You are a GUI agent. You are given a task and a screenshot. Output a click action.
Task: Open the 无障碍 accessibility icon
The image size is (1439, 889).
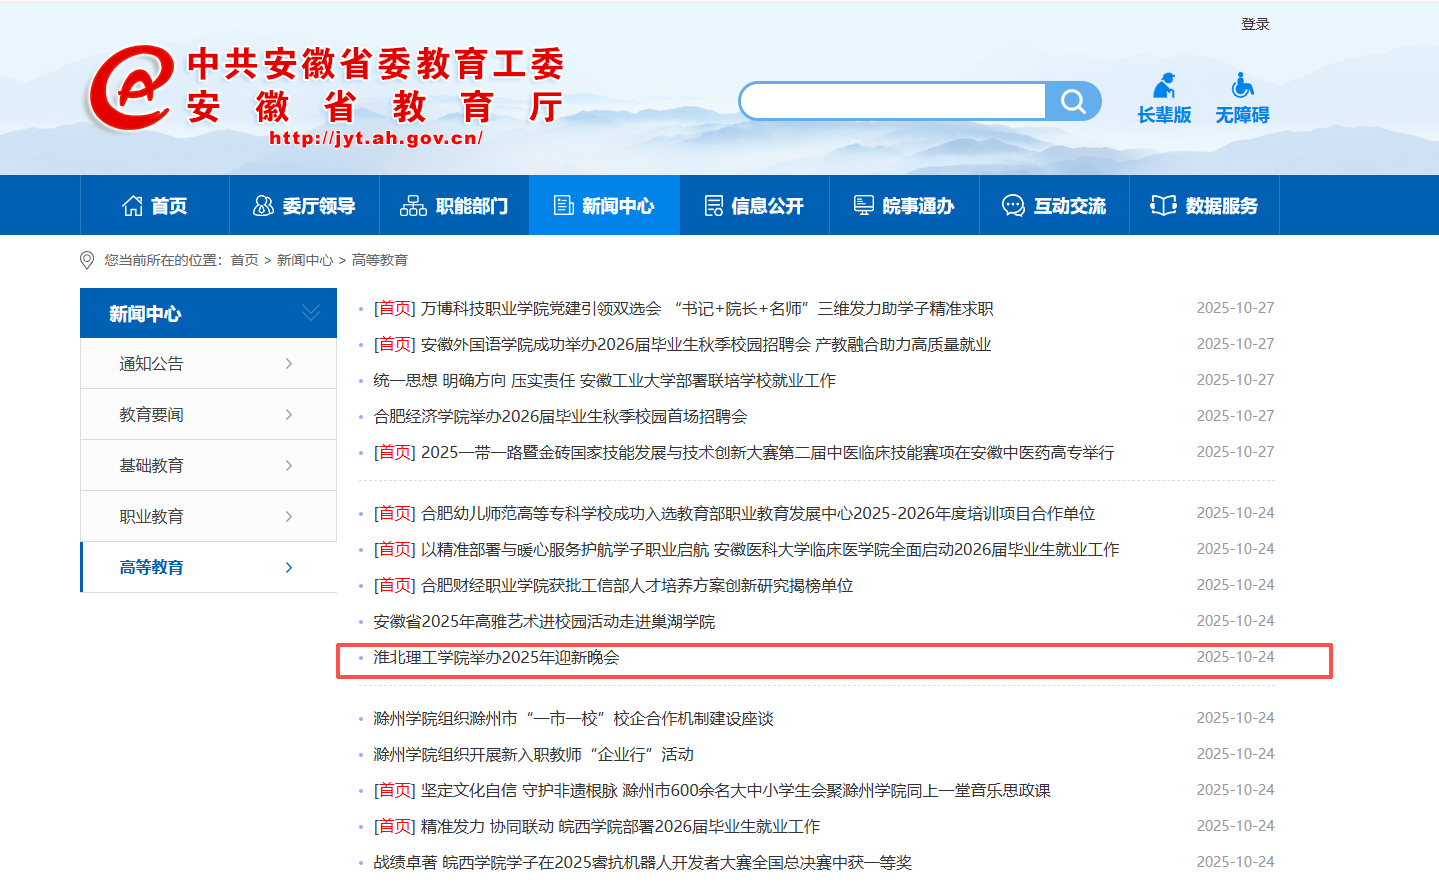coord(1242,87)
